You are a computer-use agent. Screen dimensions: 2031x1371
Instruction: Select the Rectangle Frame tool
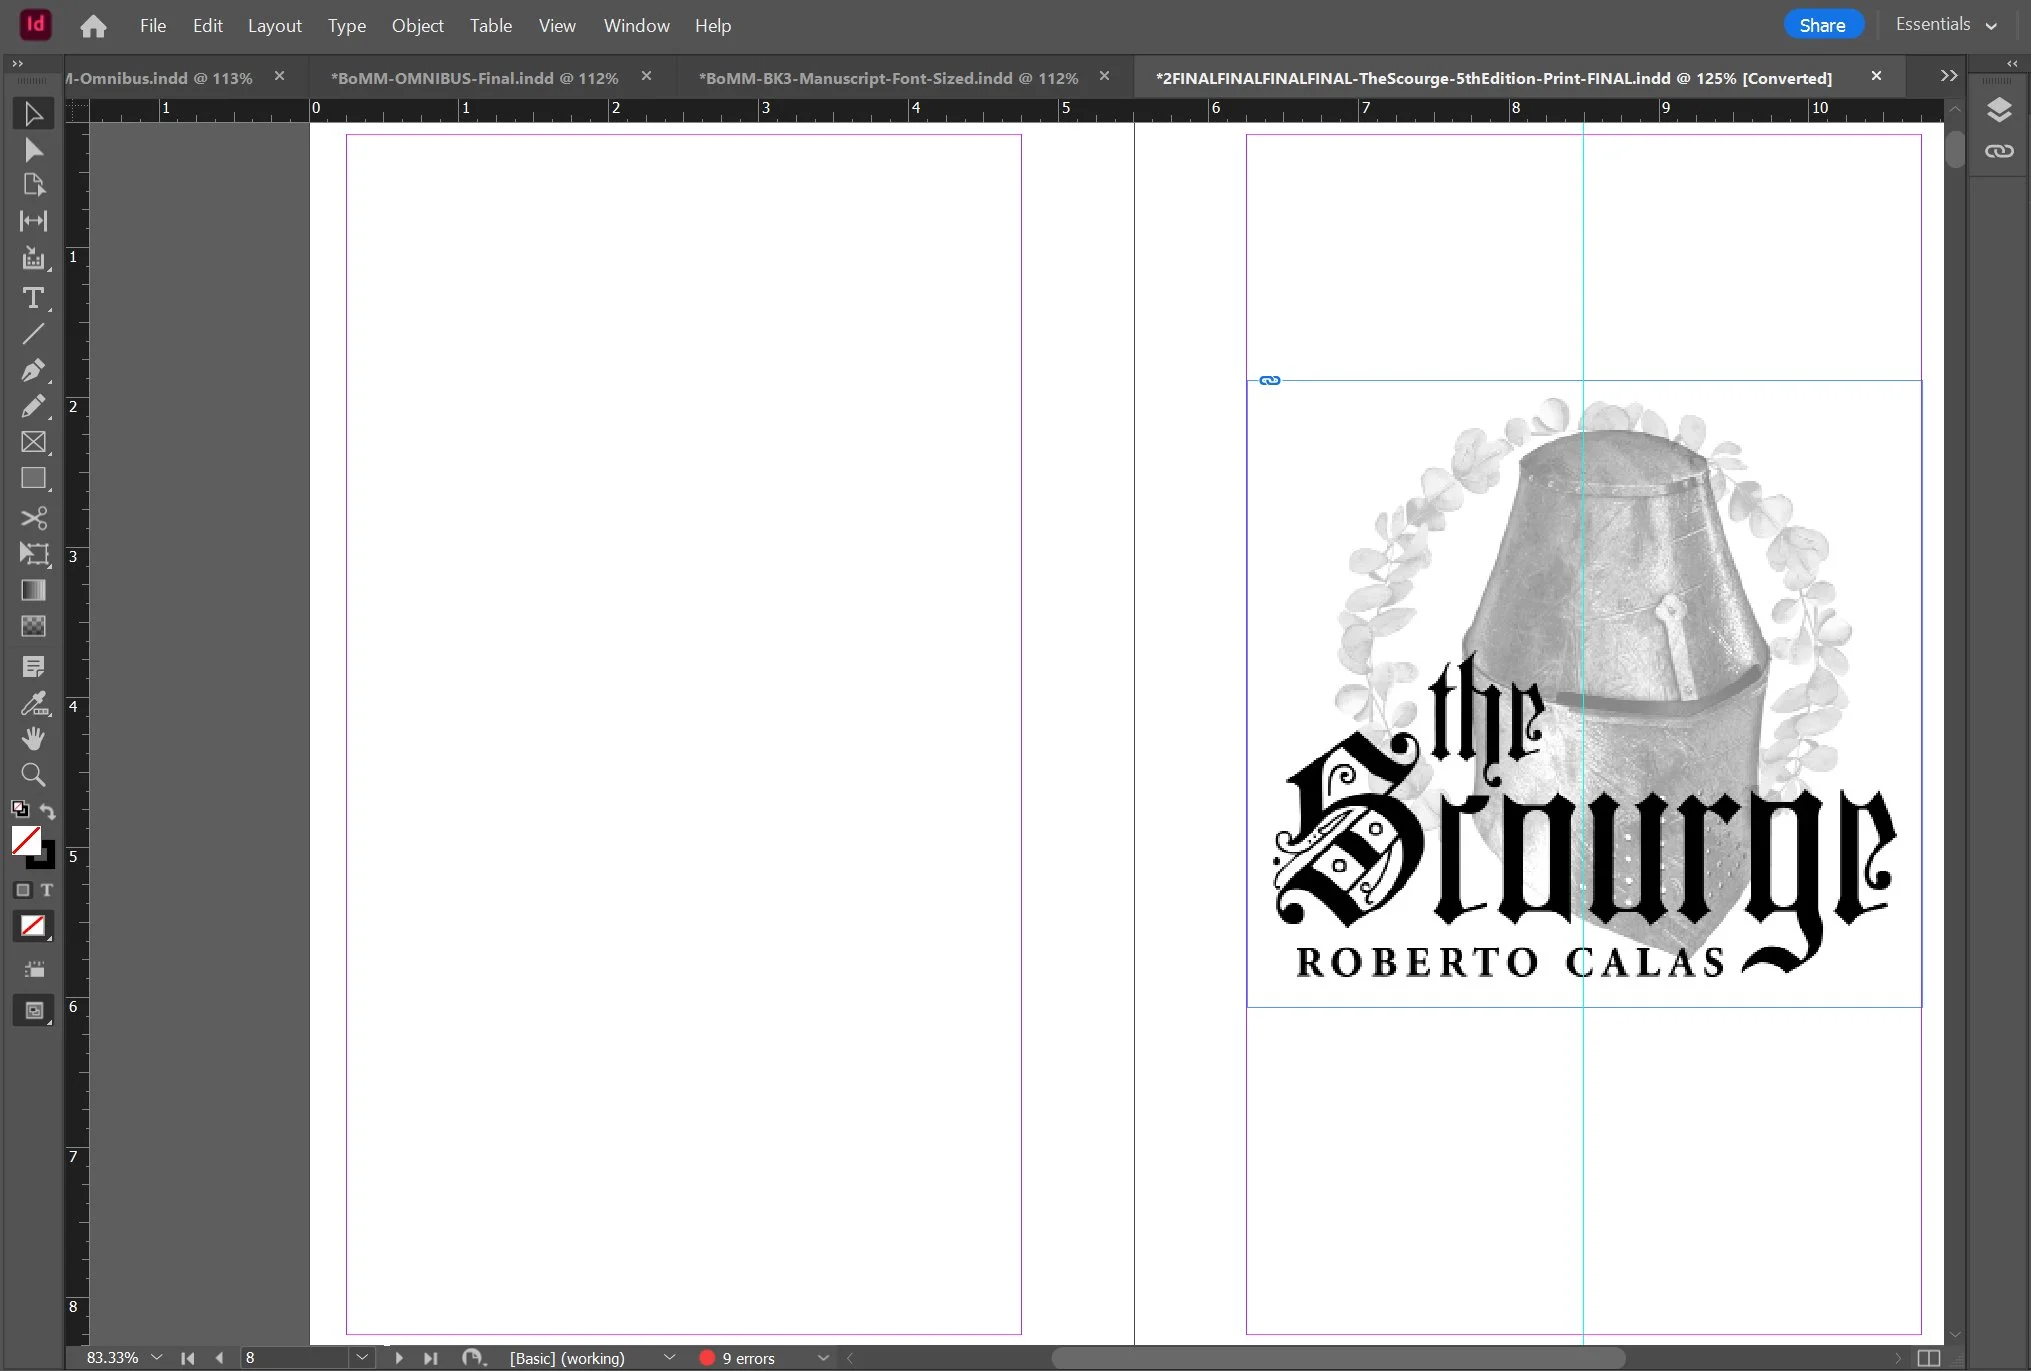pos(33,442)
